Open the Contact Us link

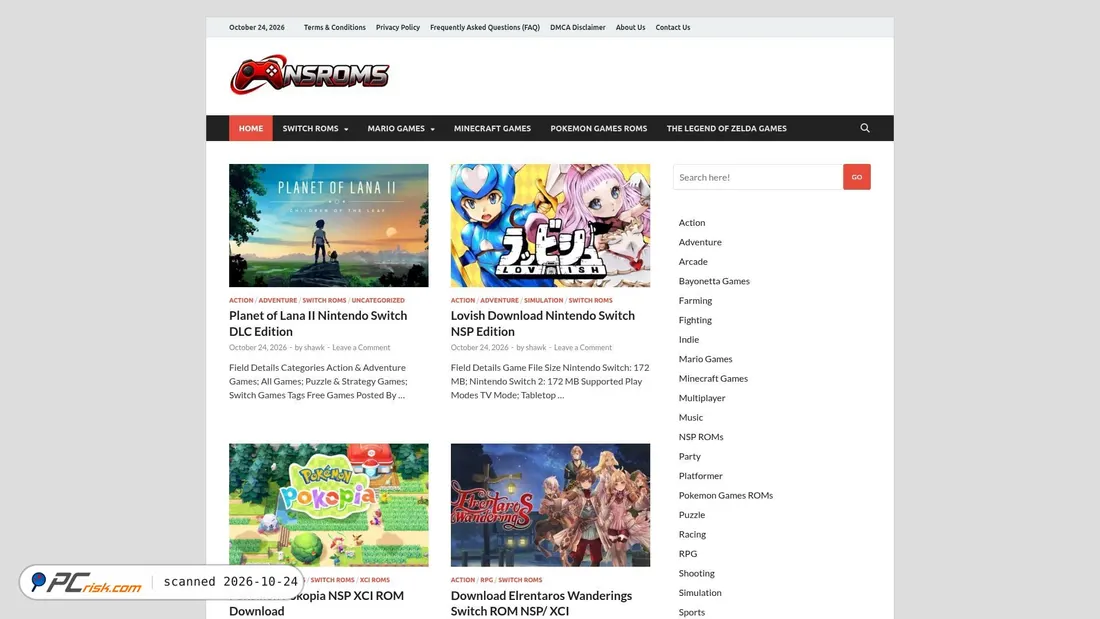673,27
